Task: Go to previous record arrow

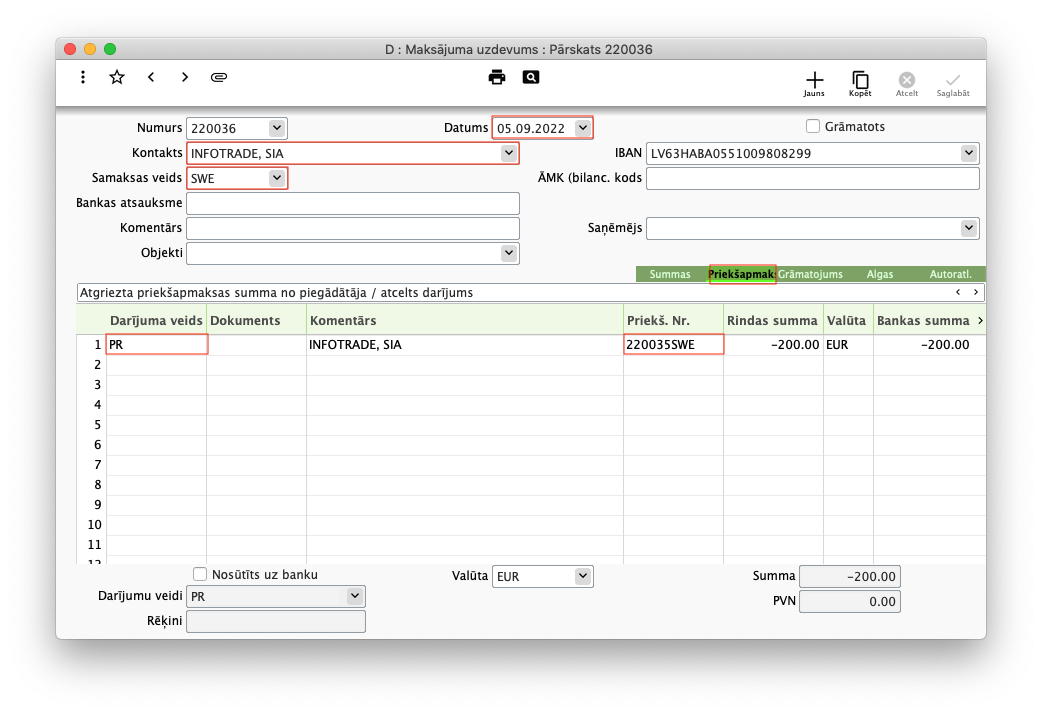Action: [151, 77]
